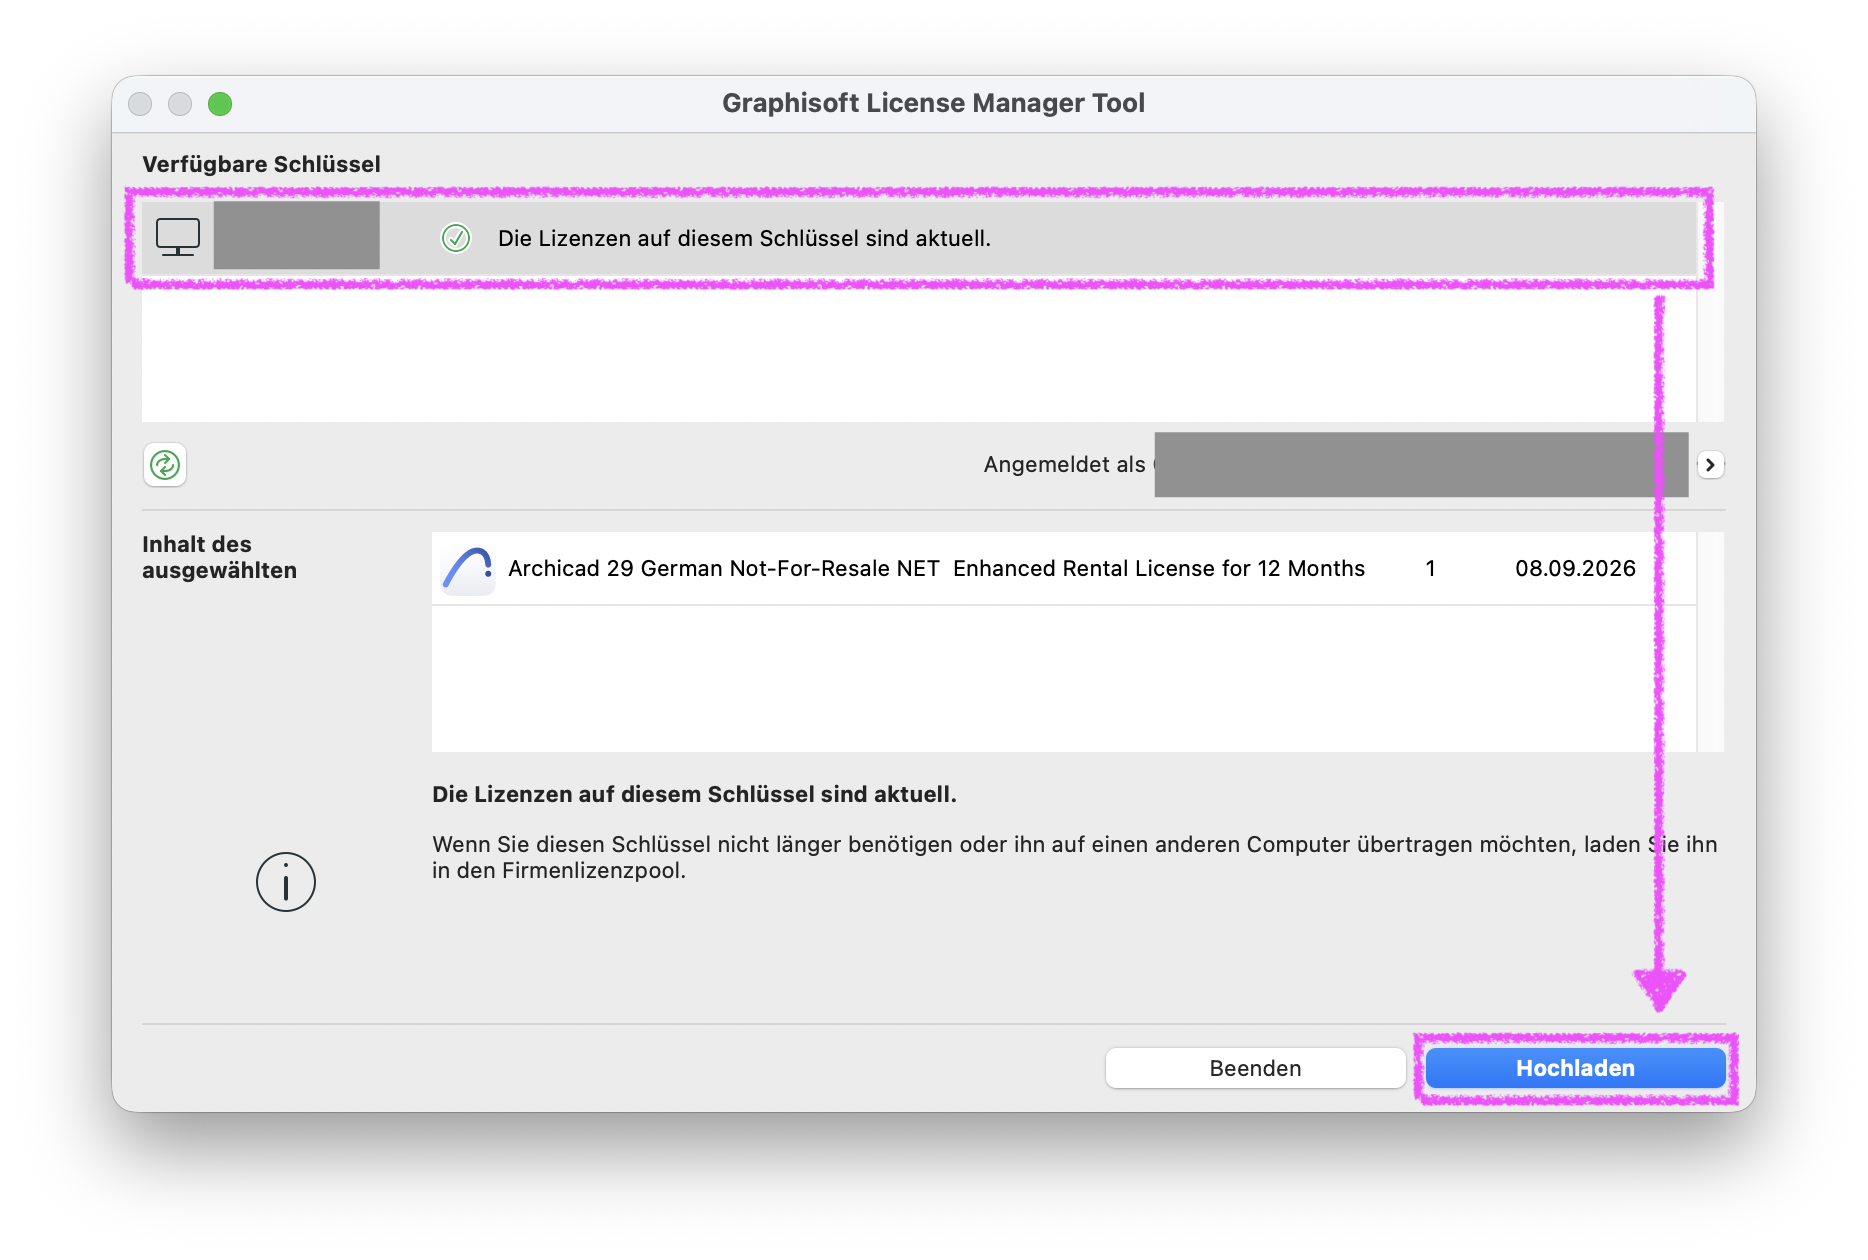Click the license count value 1
Viewport: 1868px width, 1260px height.
click(1431, 569)
